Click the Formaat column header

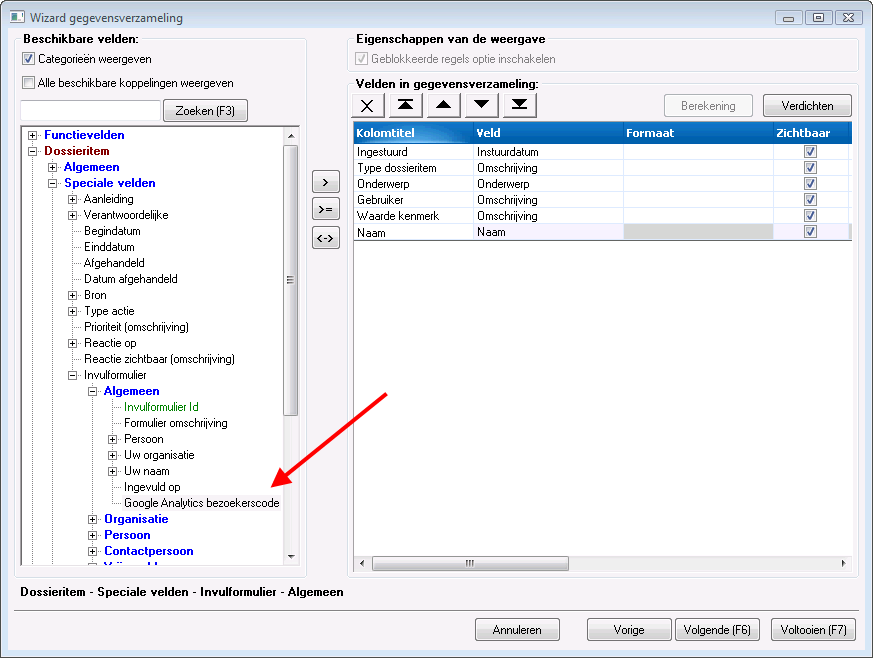tap(698, 133)
